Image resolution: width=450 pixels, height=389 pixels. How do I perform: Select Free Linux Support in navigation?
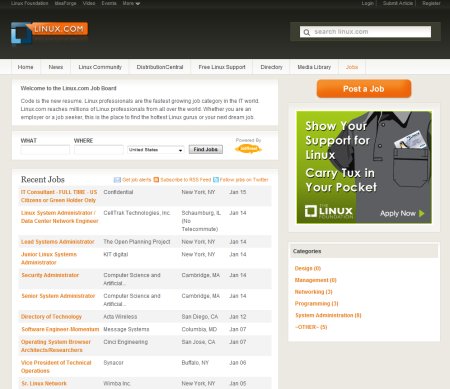222,67
